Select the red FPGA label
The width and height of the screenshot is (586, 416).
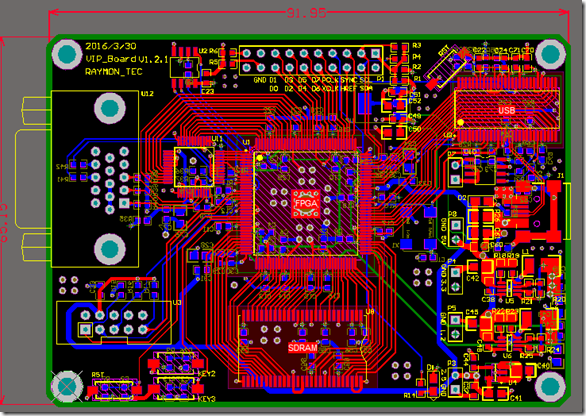click(x=306, y=204)
